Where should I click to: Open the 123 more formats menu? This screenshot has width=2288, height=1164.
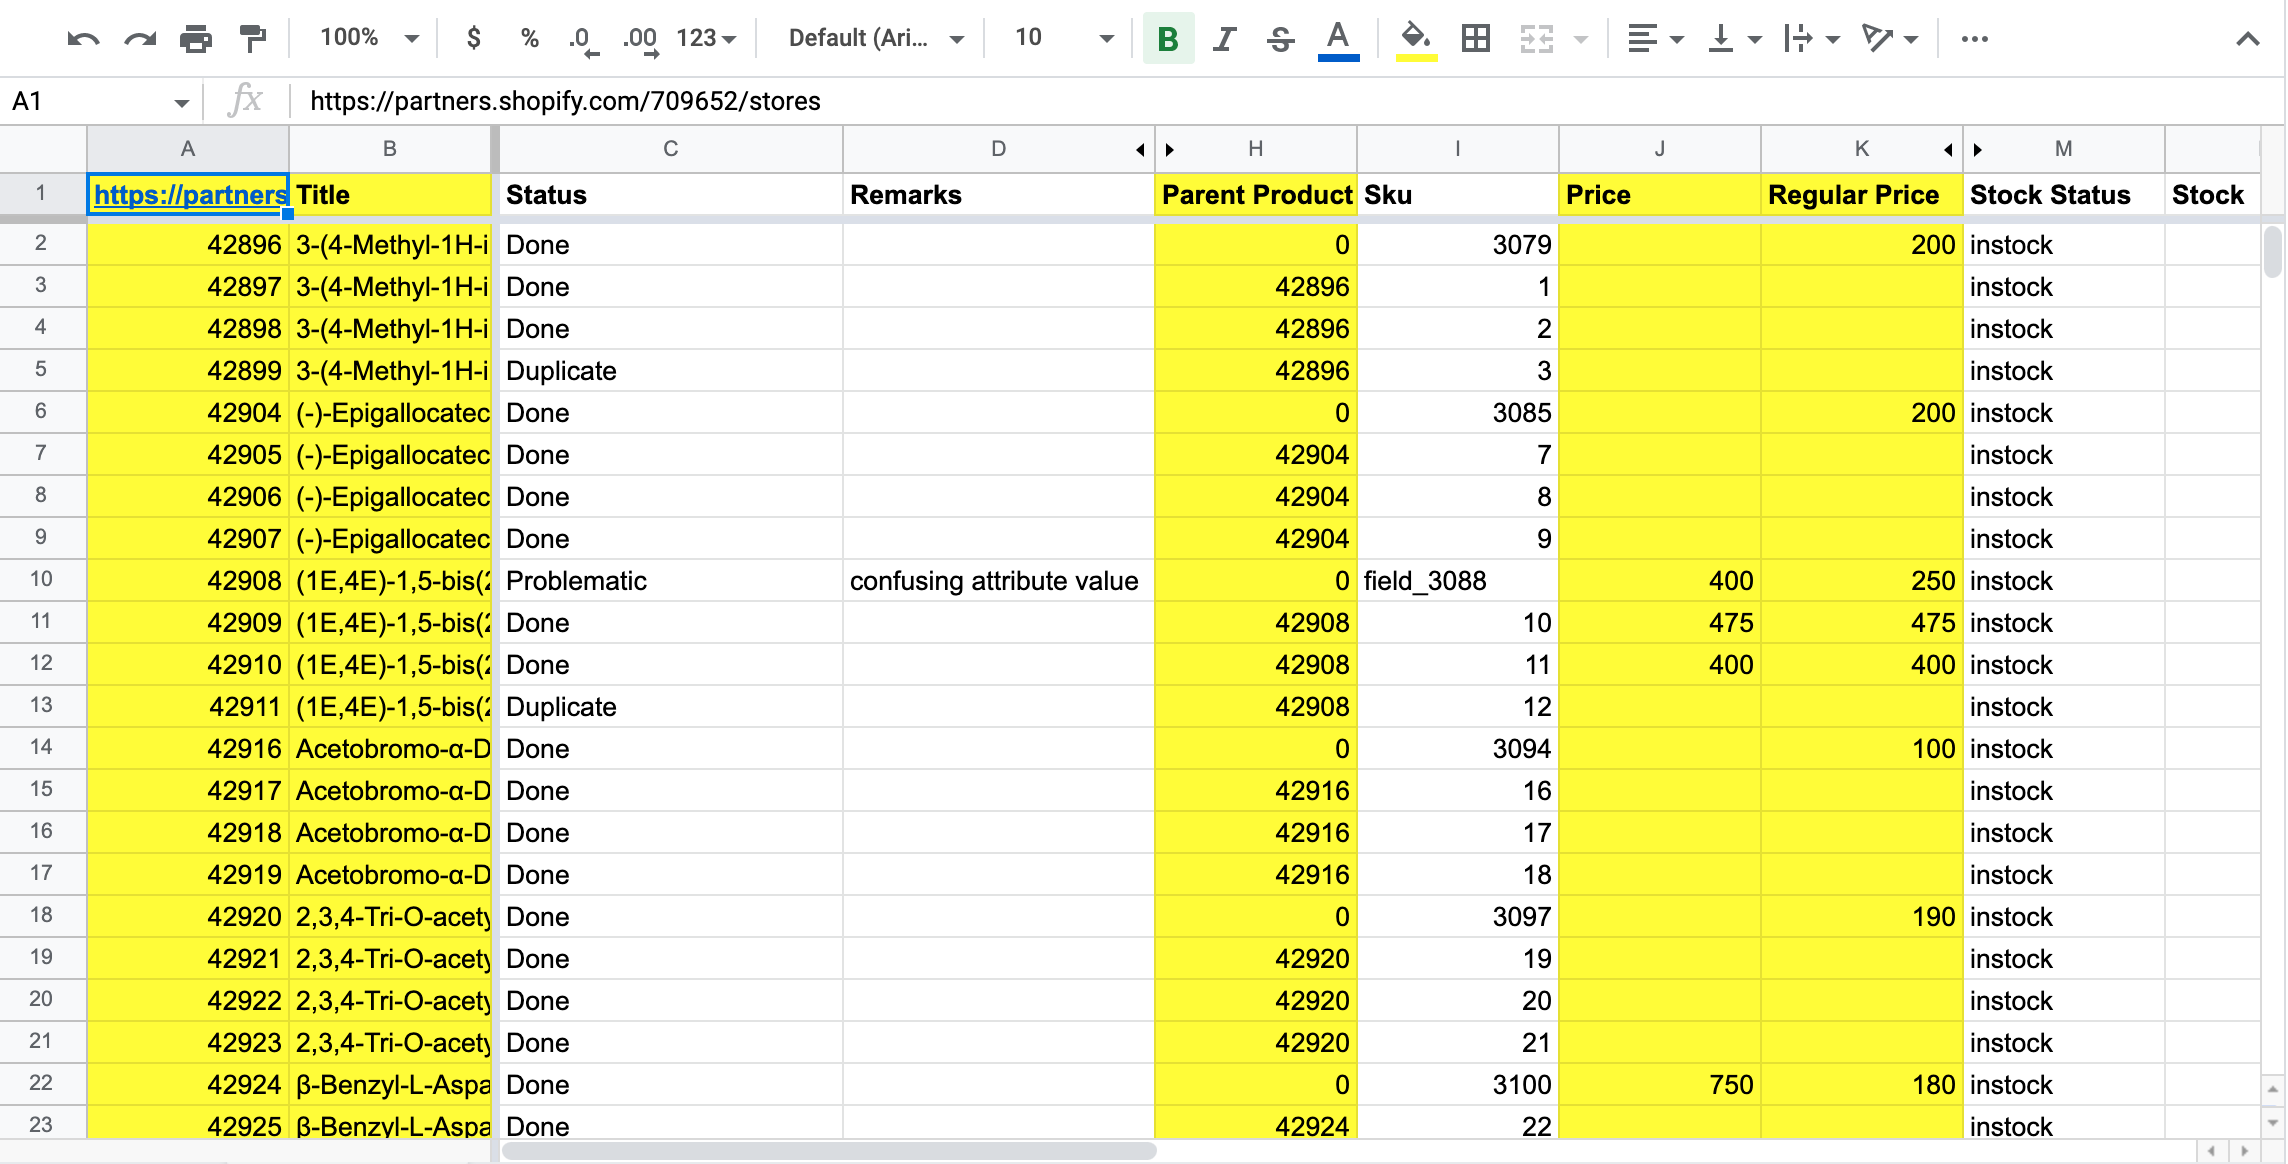point(706,39)
